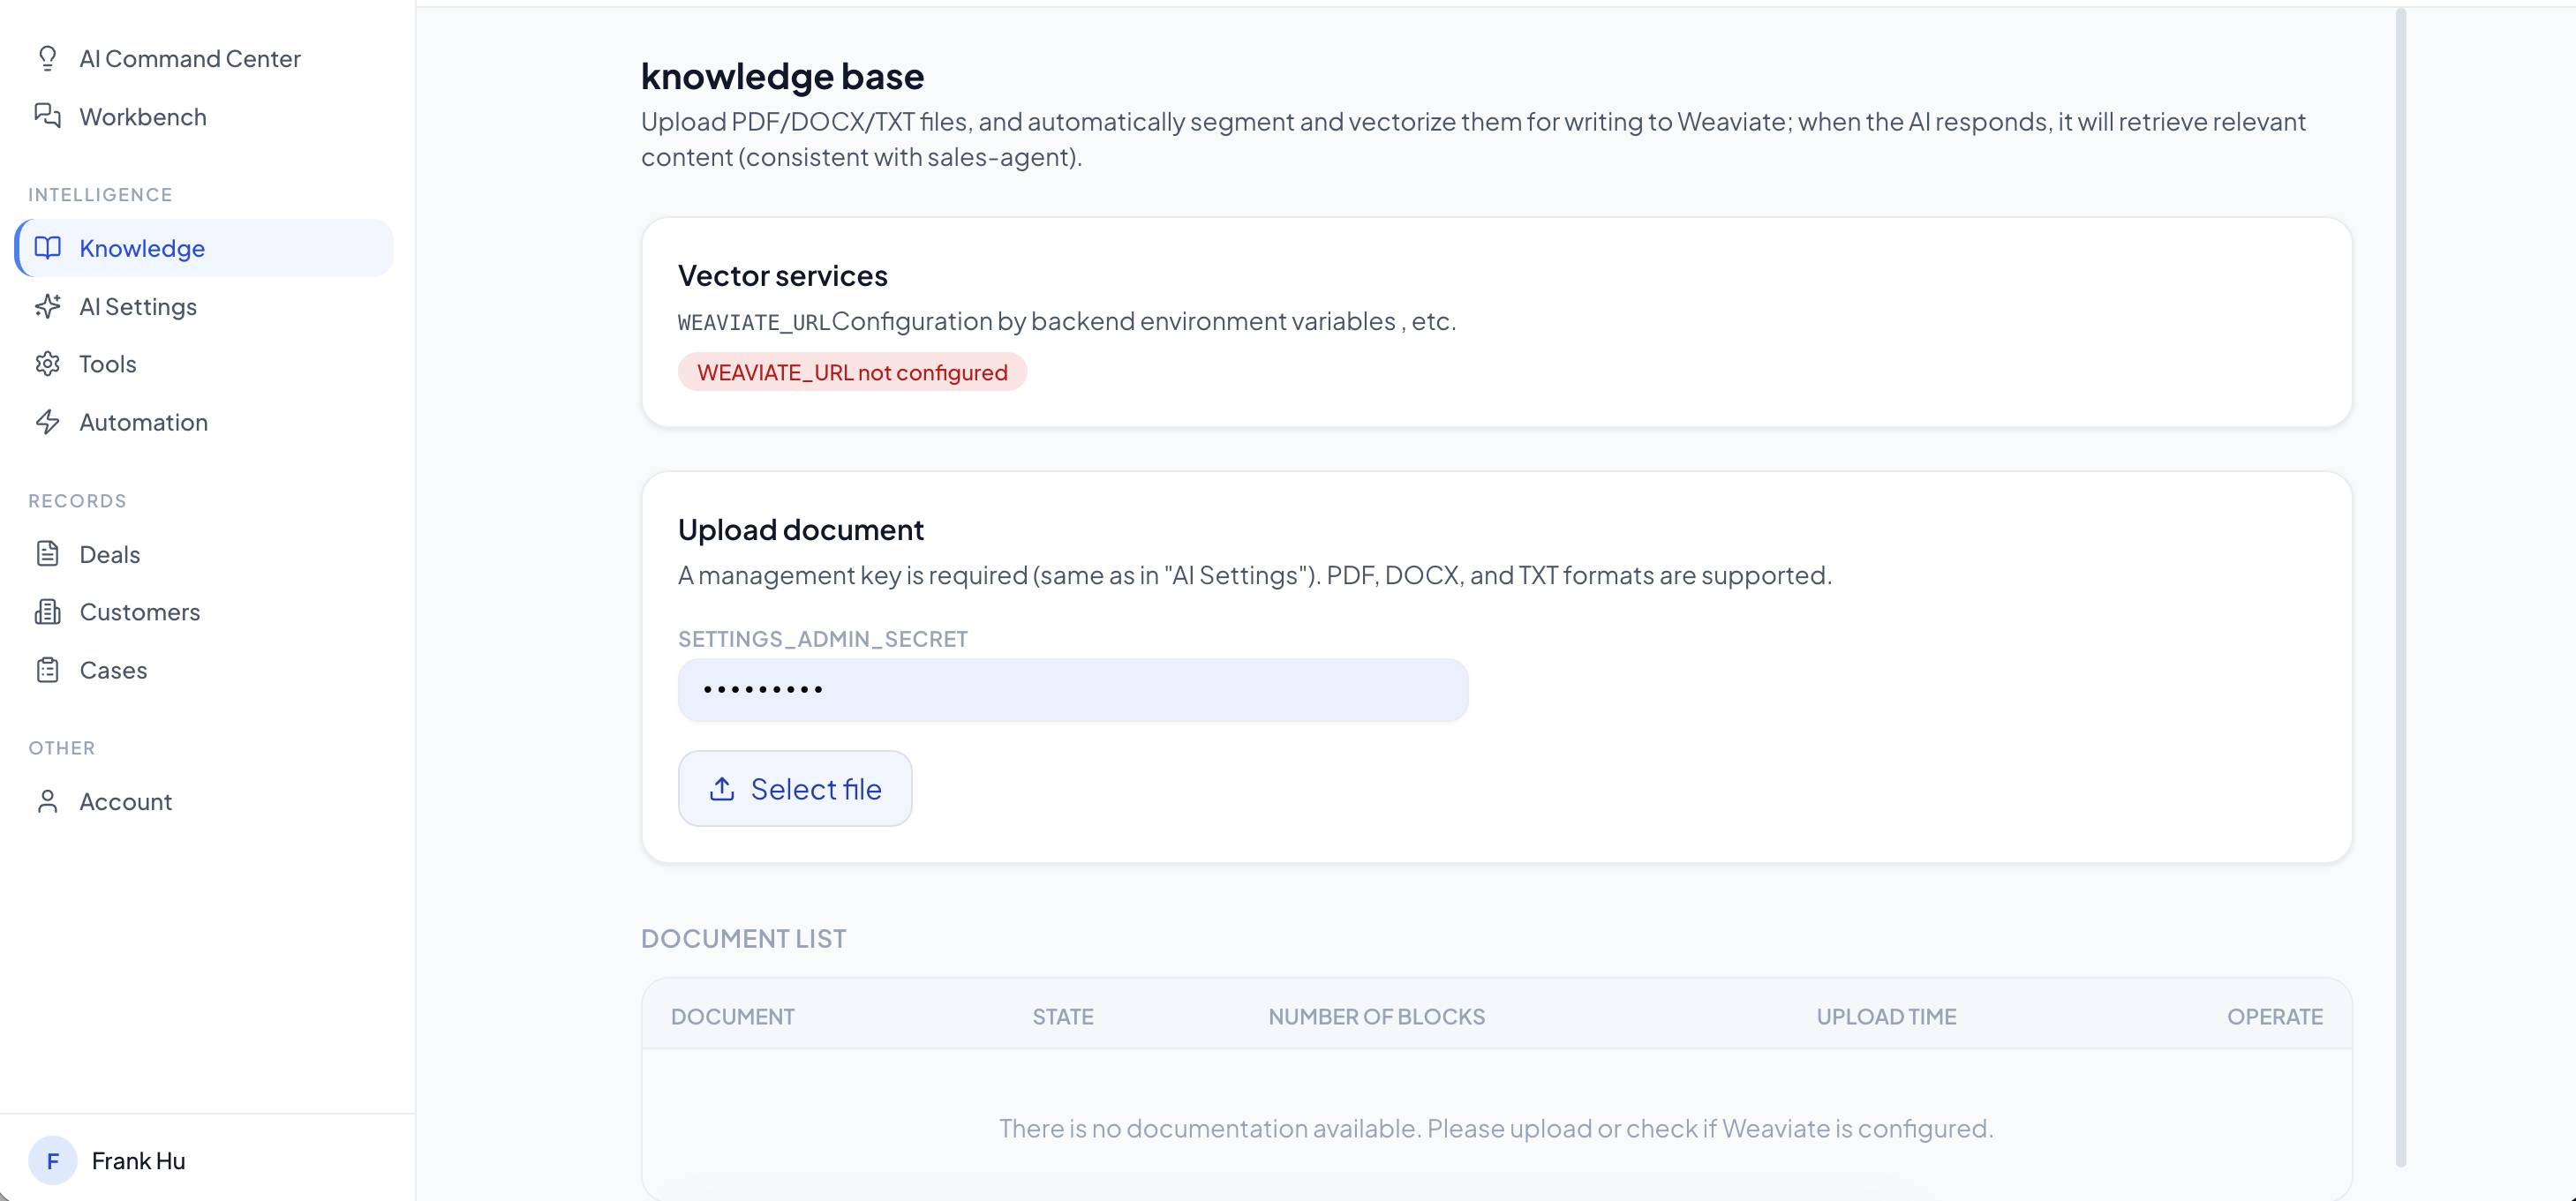Click the RECORDS sidebar section label

pyautogui.click(x=77, y=501)
